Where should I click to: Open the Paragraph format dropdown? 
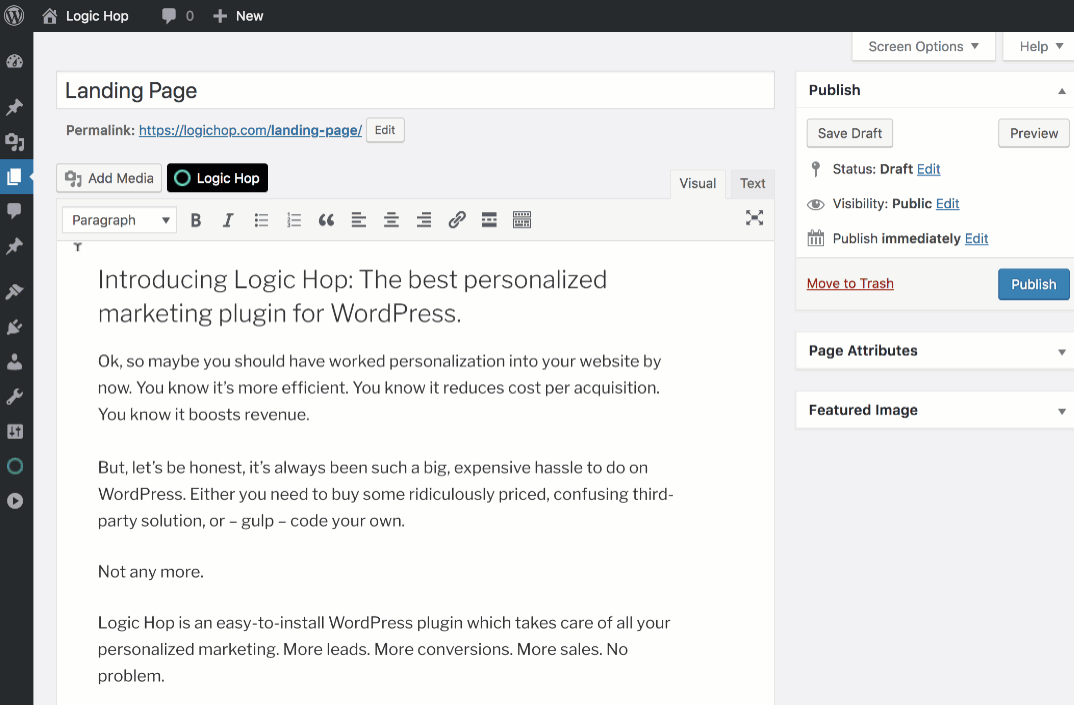119,220
